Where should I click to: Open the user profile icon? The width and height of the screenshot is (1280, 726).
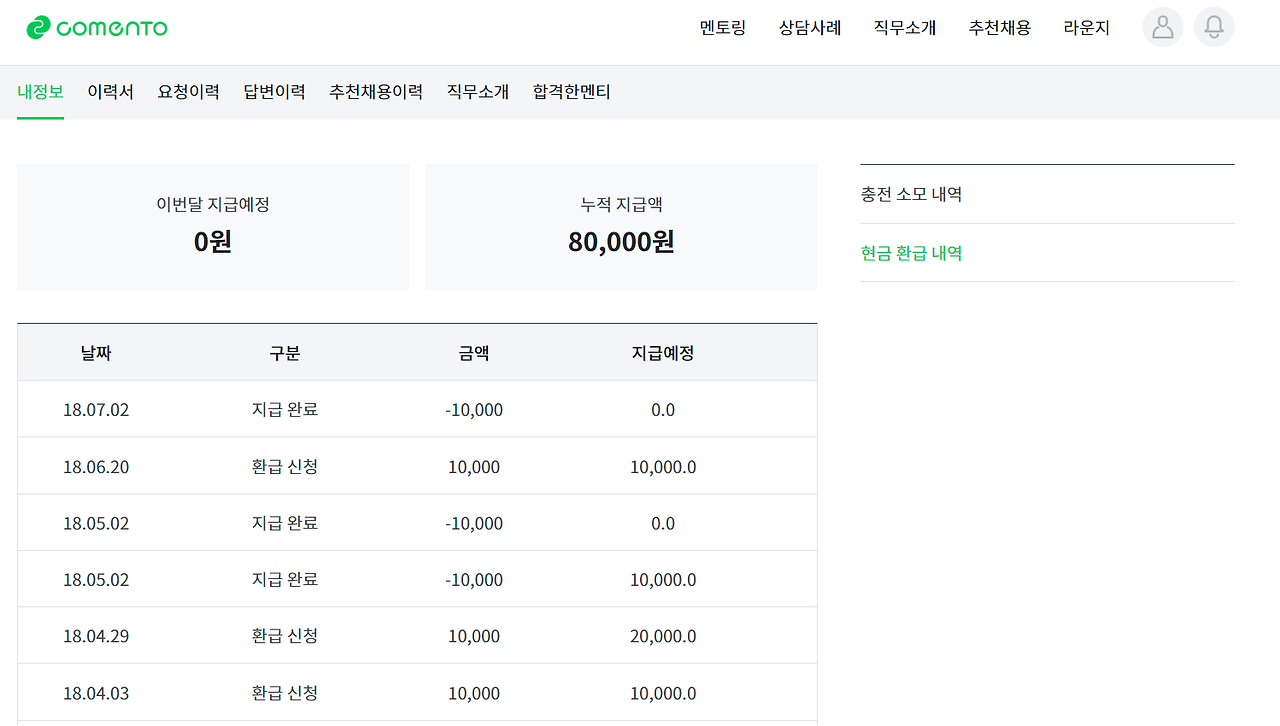click(1162, 27)
